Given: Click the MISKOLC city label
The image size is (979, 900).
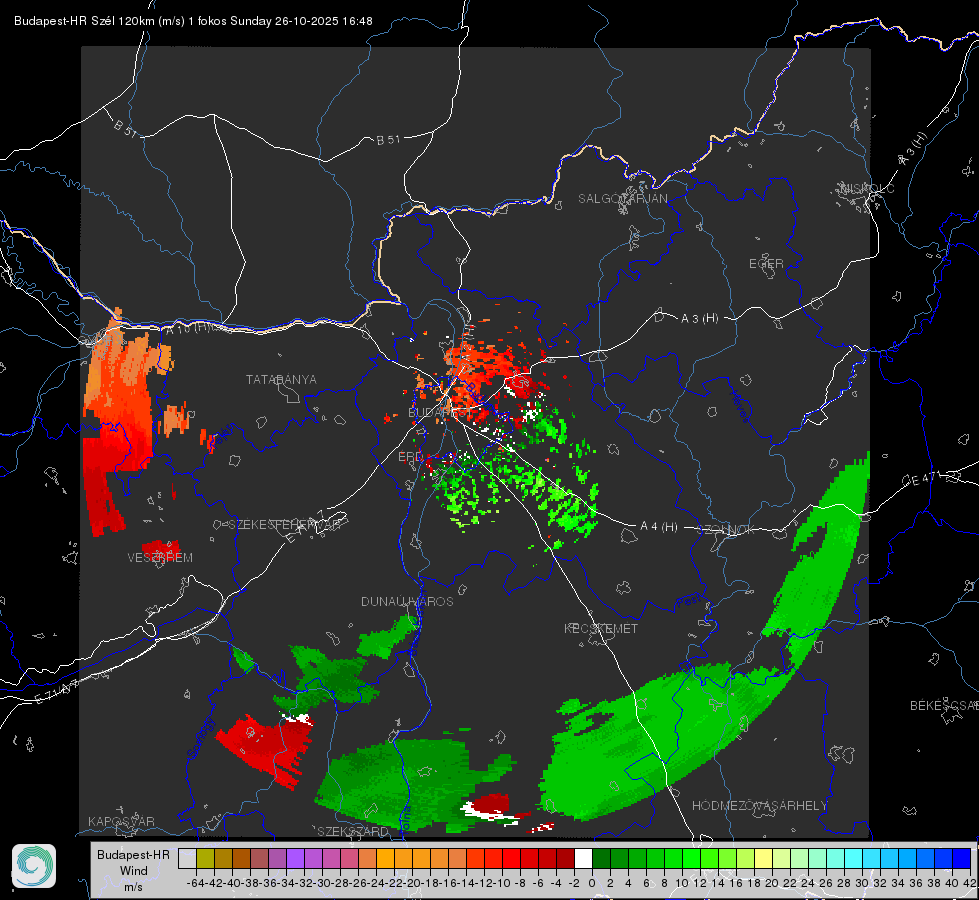Looking at the screenshot, I should (x=867, y=188).
